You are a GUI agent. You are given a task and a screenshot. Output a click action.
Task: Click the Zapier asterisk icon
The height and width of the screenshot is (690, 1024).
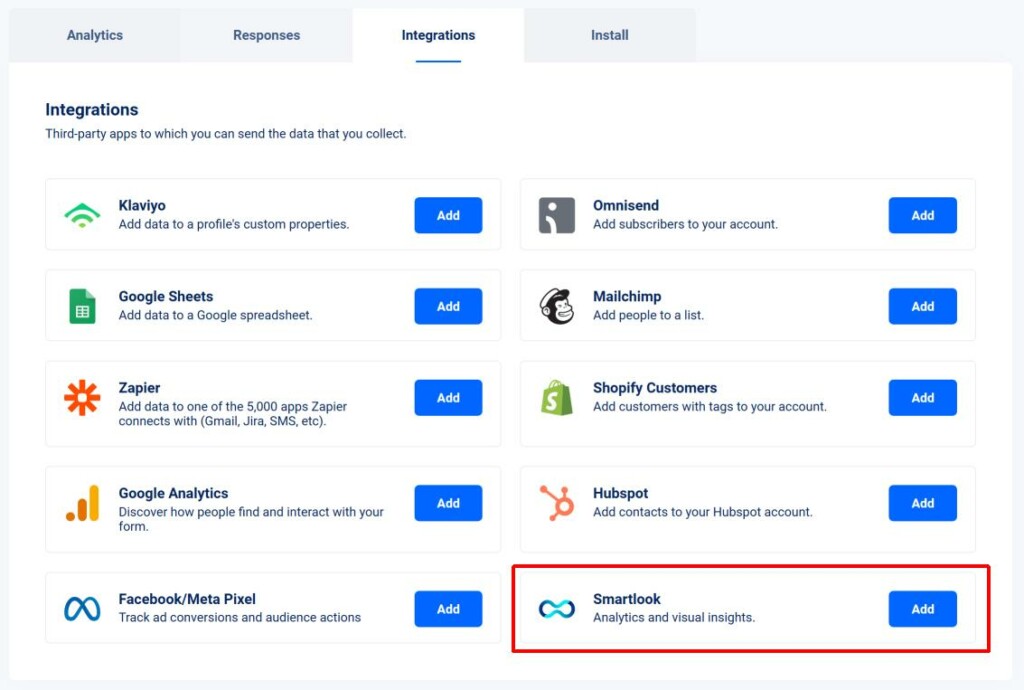[82, 397]
